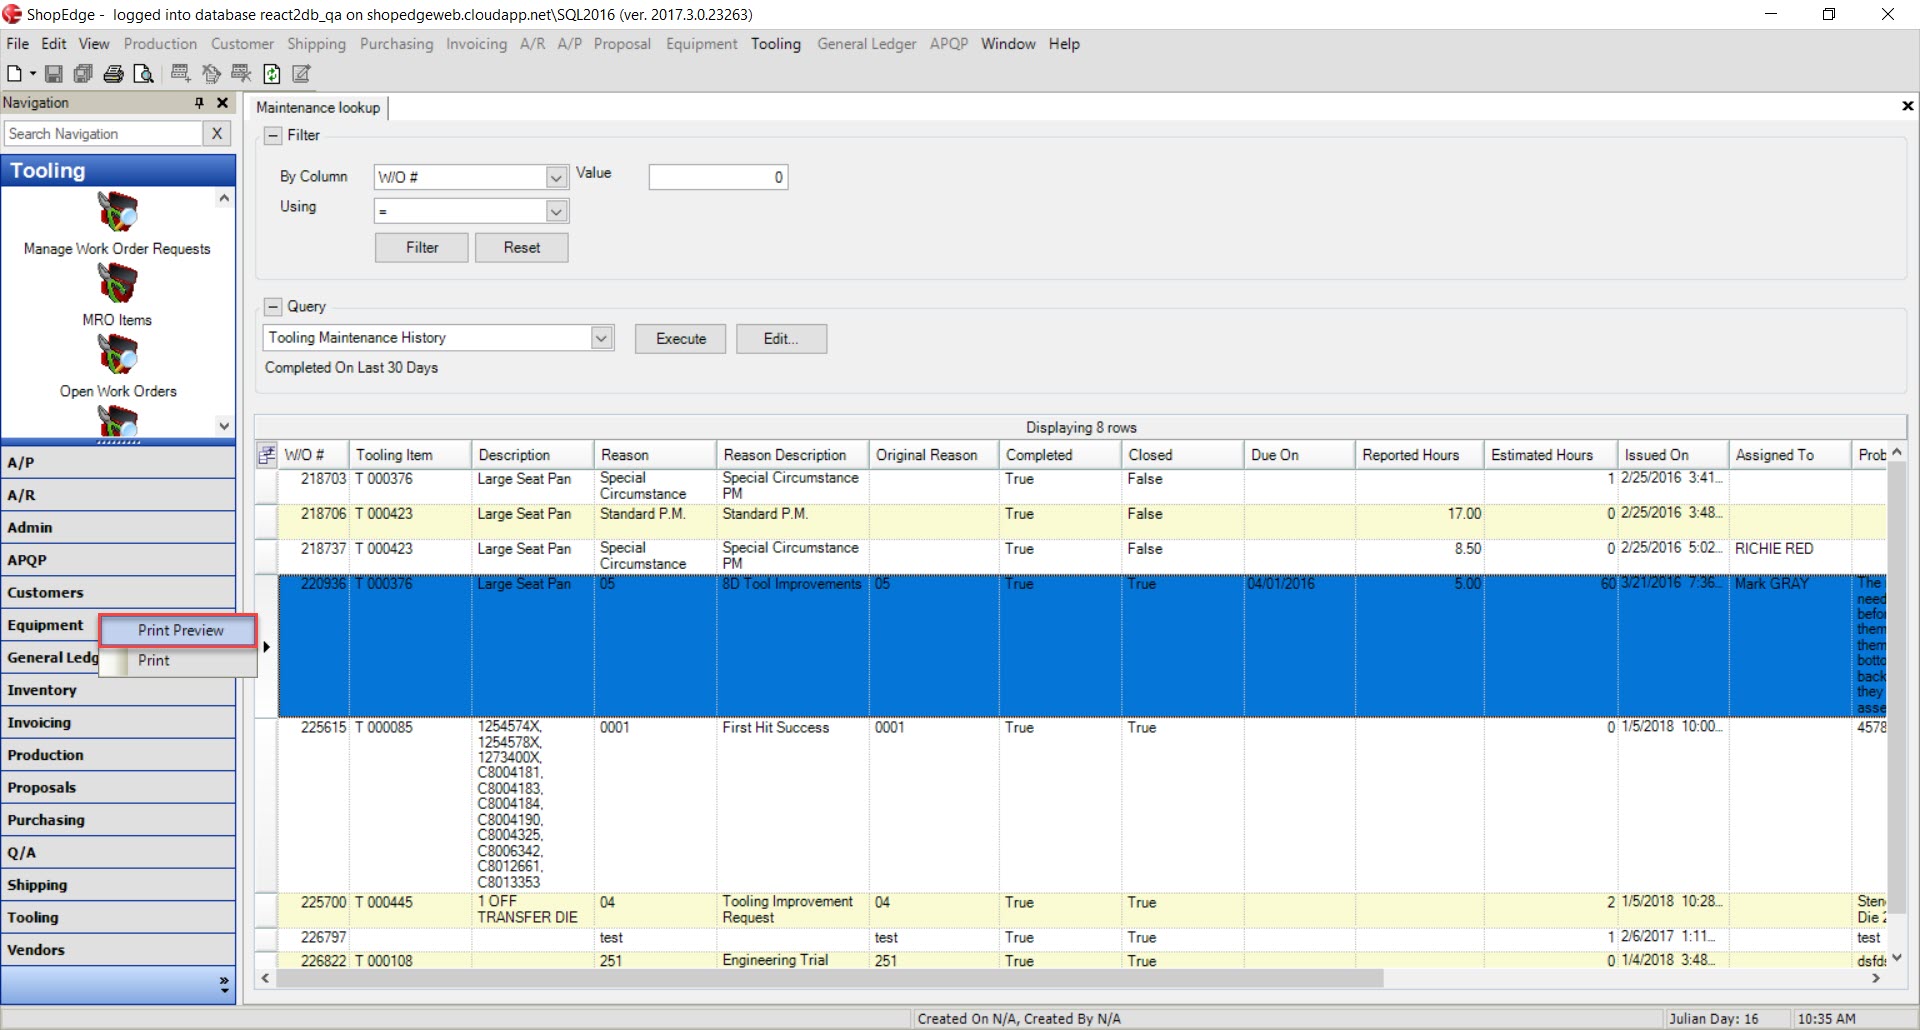
Task: Click the Add Row toolbar icon
Action: tap(180, 73)
